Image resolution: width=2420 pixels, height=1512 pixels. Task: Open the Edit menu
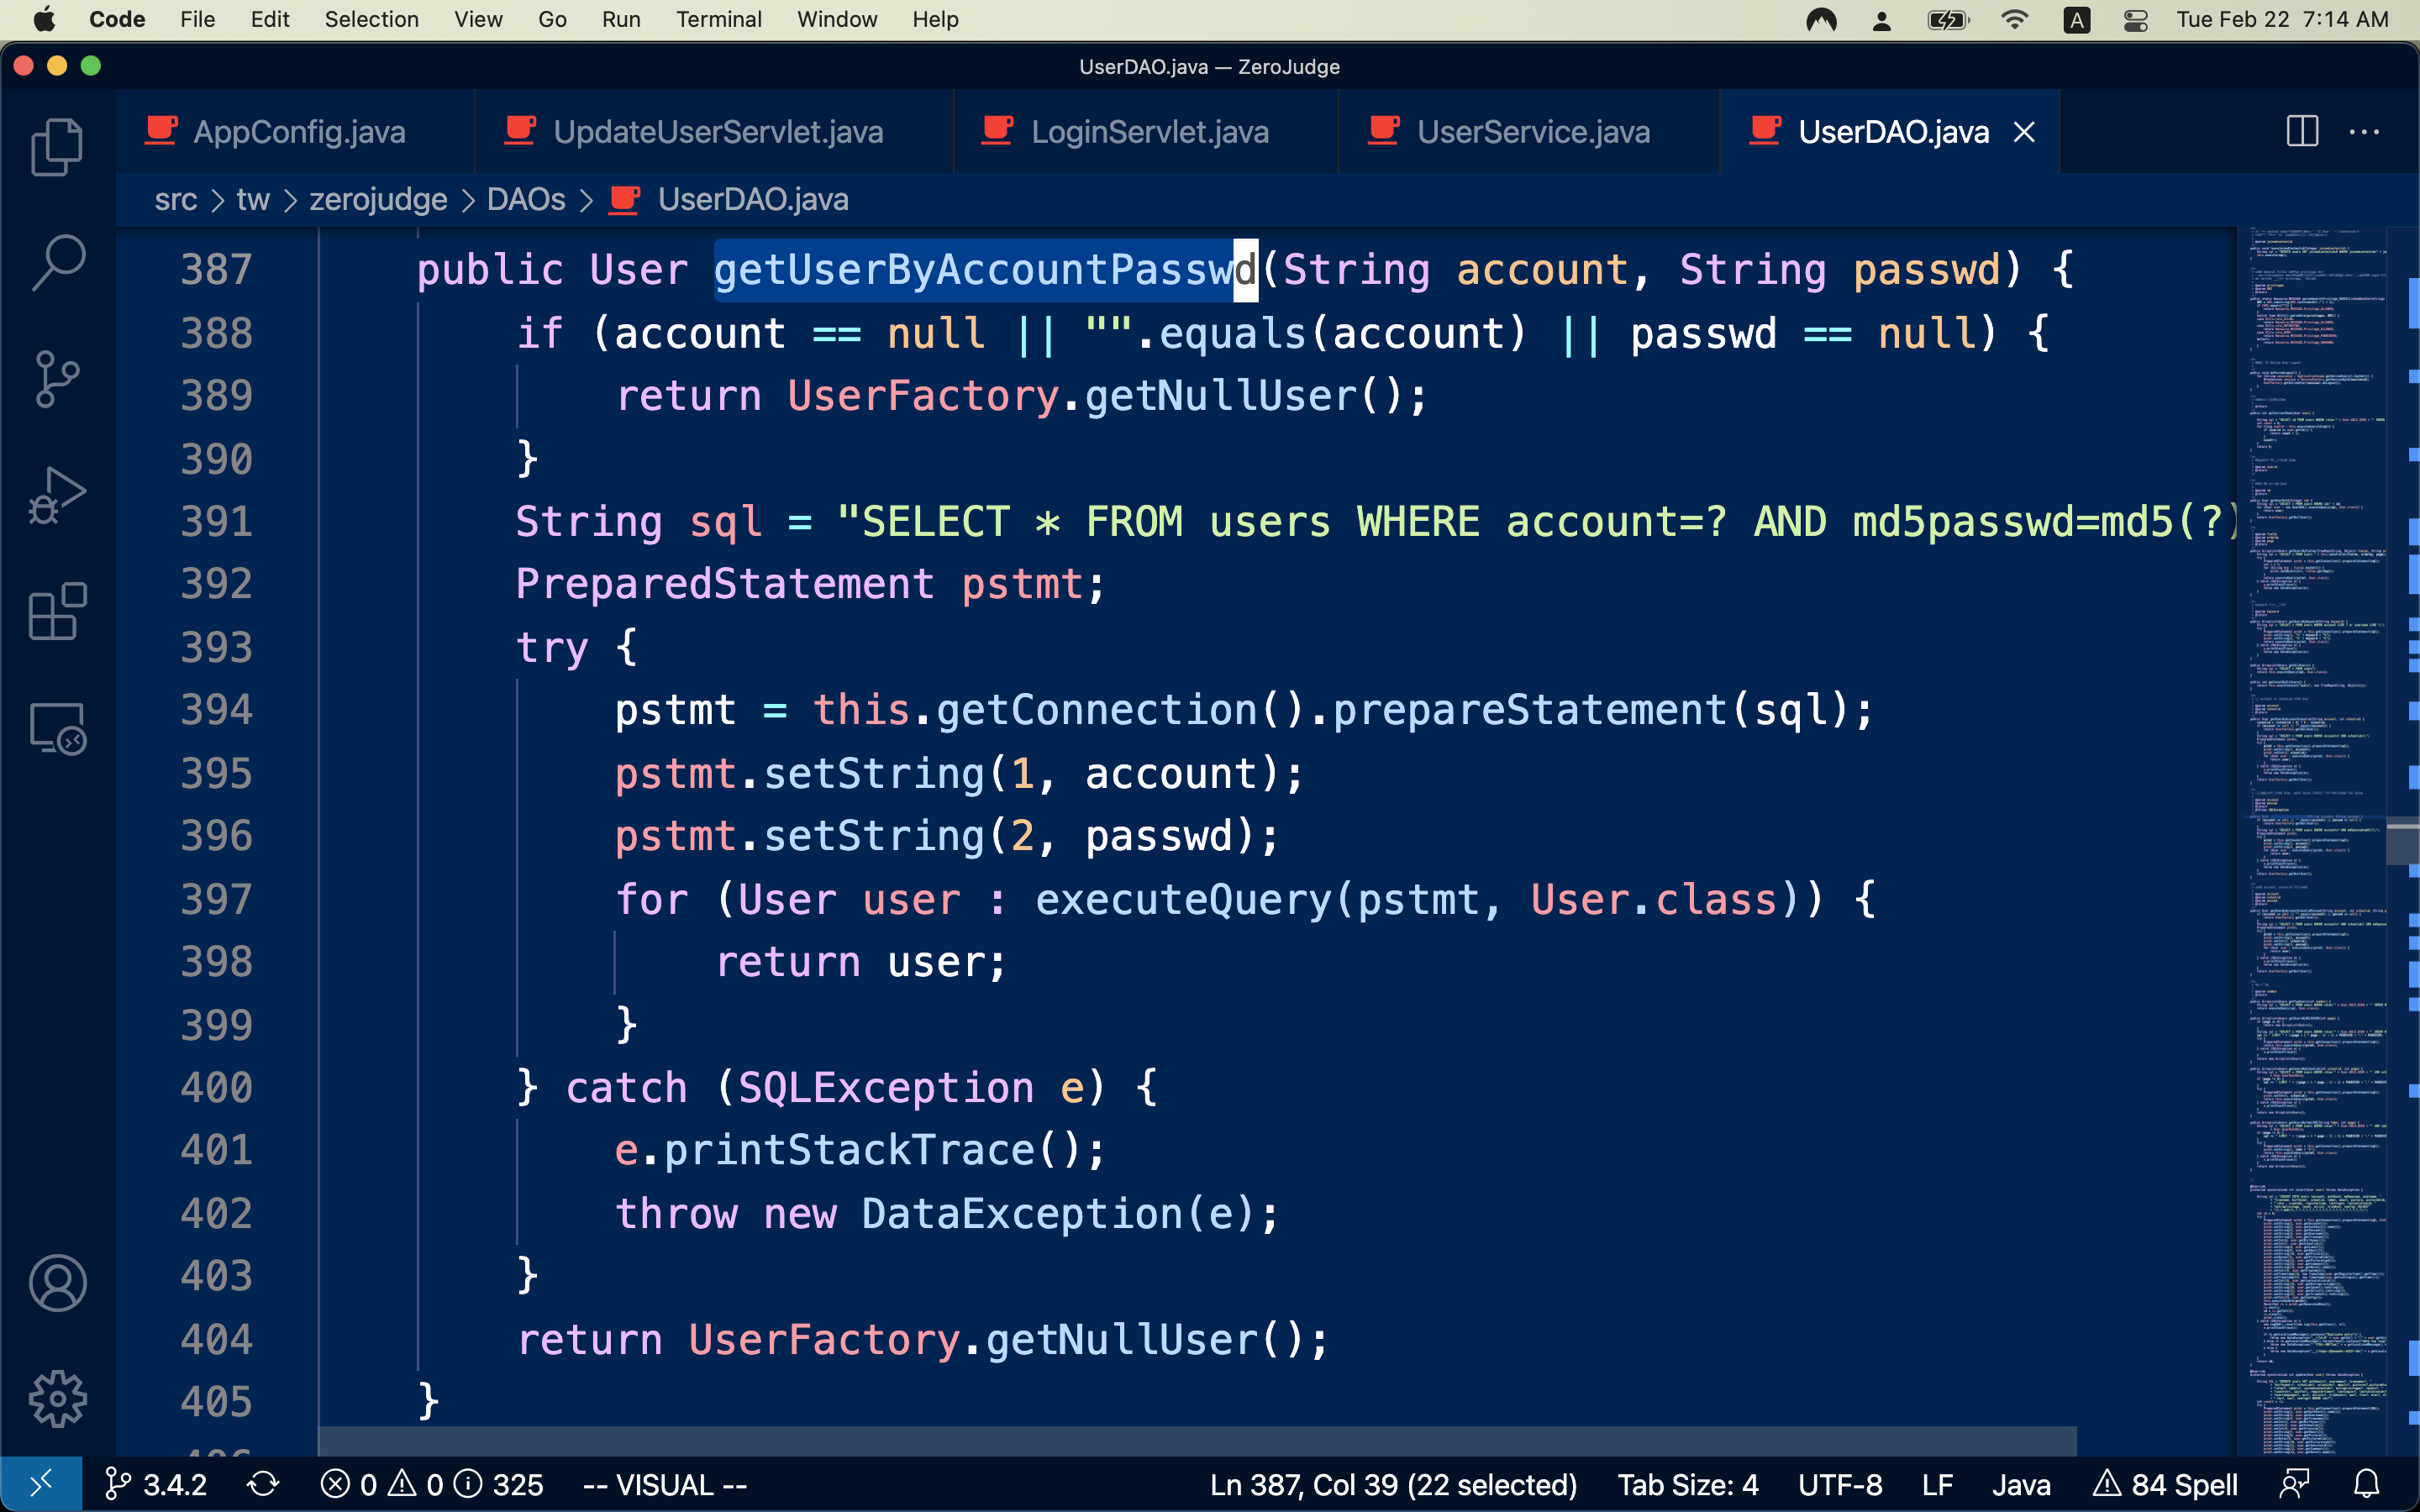point(269,19)
